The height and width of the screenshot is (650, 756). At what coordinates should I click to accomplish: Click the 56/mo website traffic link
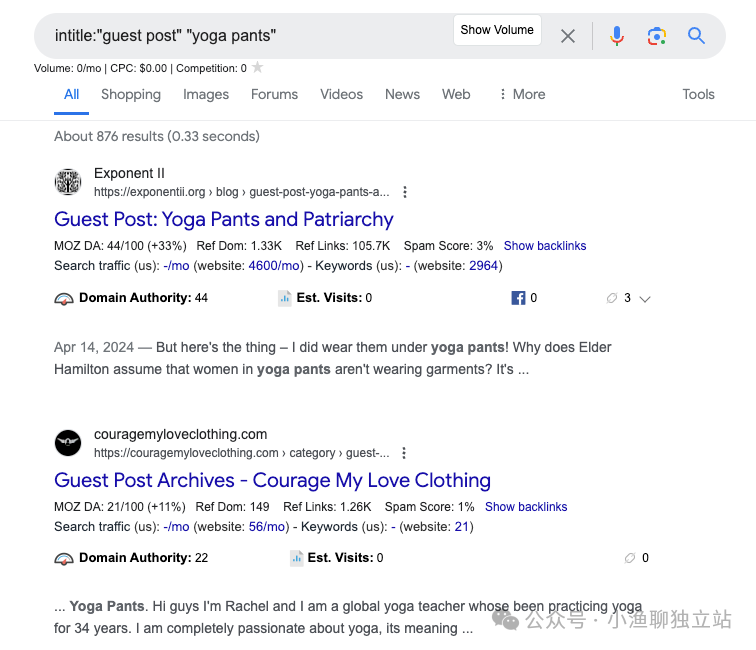(267, 527)
